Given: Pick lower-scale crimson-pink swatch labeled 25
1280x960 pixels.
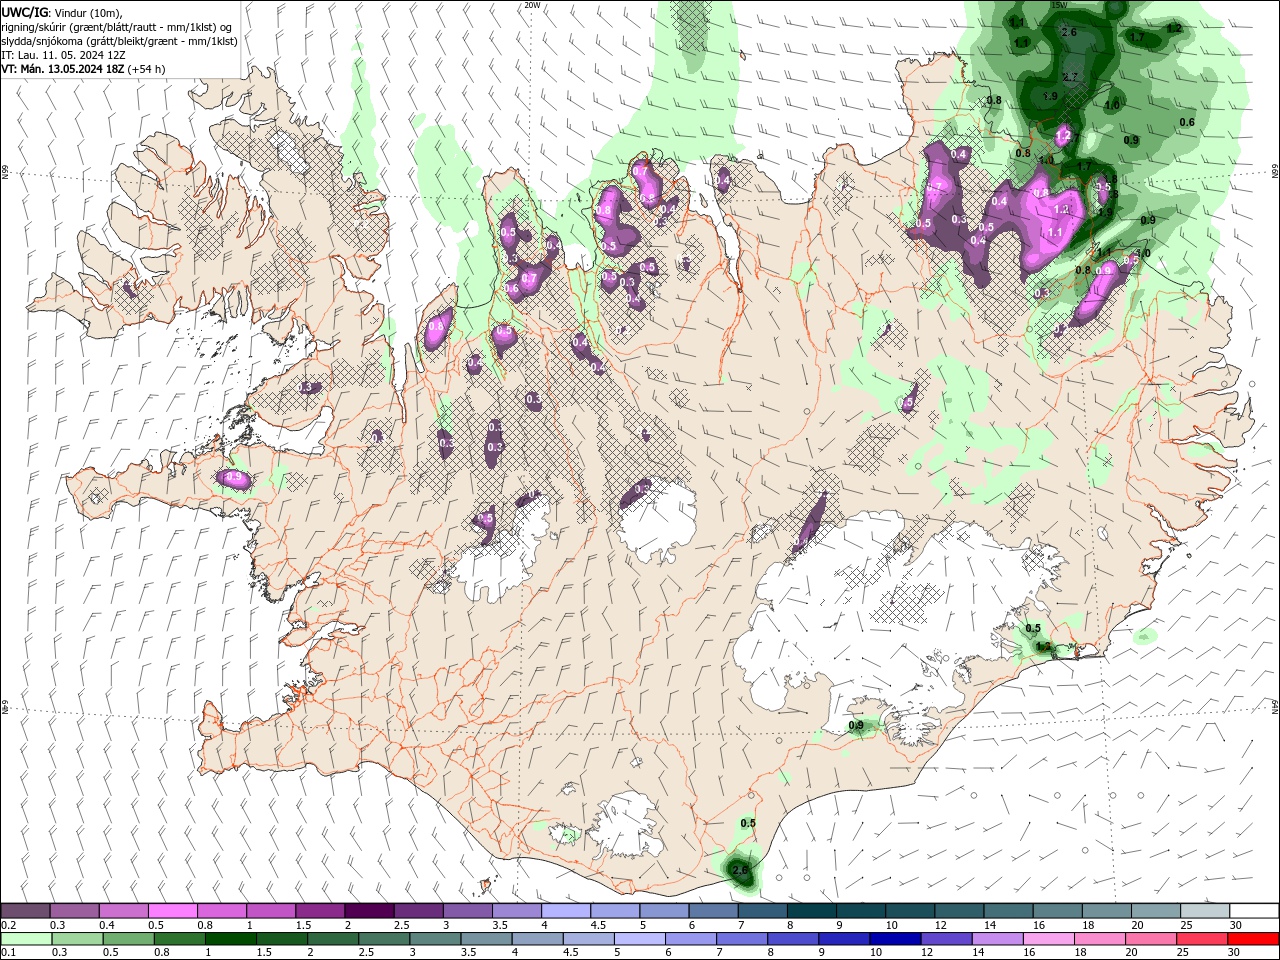Looking at the screenshot, I should tap(1202, 939).
